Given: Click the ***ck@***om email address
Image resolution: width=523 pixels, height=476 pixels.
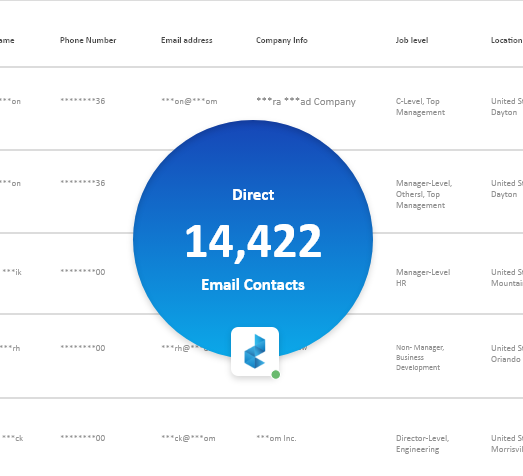Looking at the screenshot, I should click(x=188, y=438).
